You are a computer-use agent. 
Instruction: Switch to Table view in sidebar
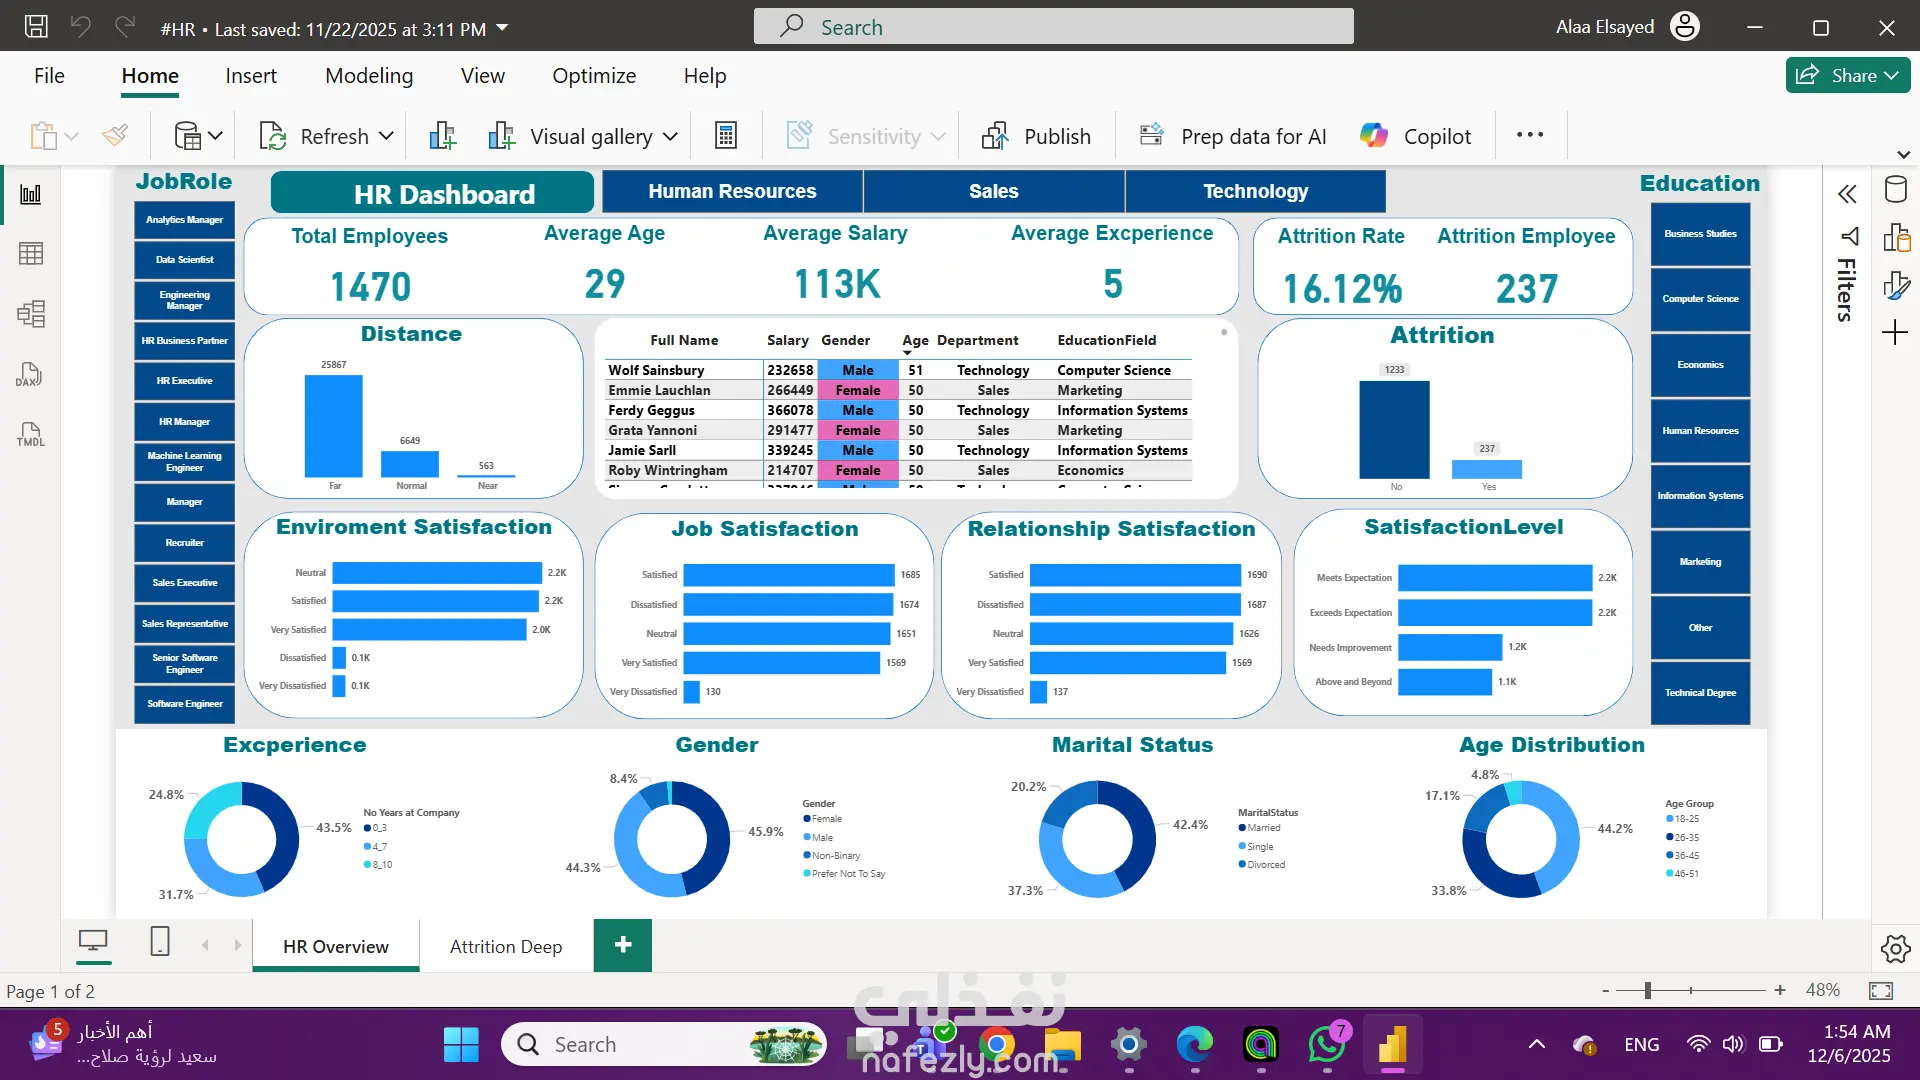click(31, 254)
